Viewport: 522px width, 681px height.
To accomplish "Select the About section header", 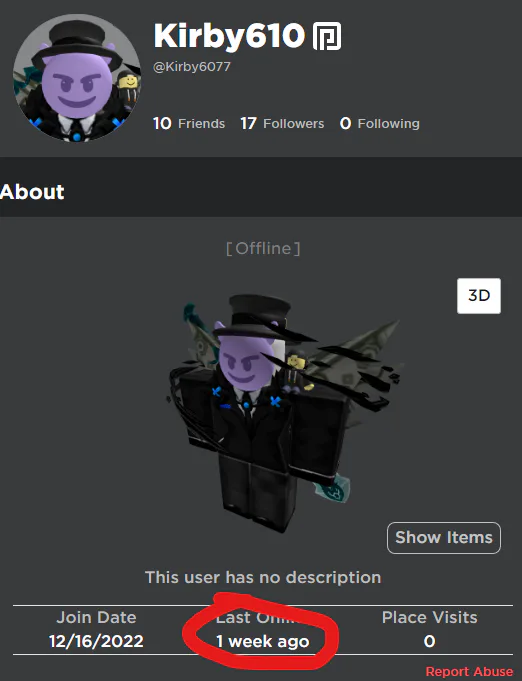I will coord(32,192).
